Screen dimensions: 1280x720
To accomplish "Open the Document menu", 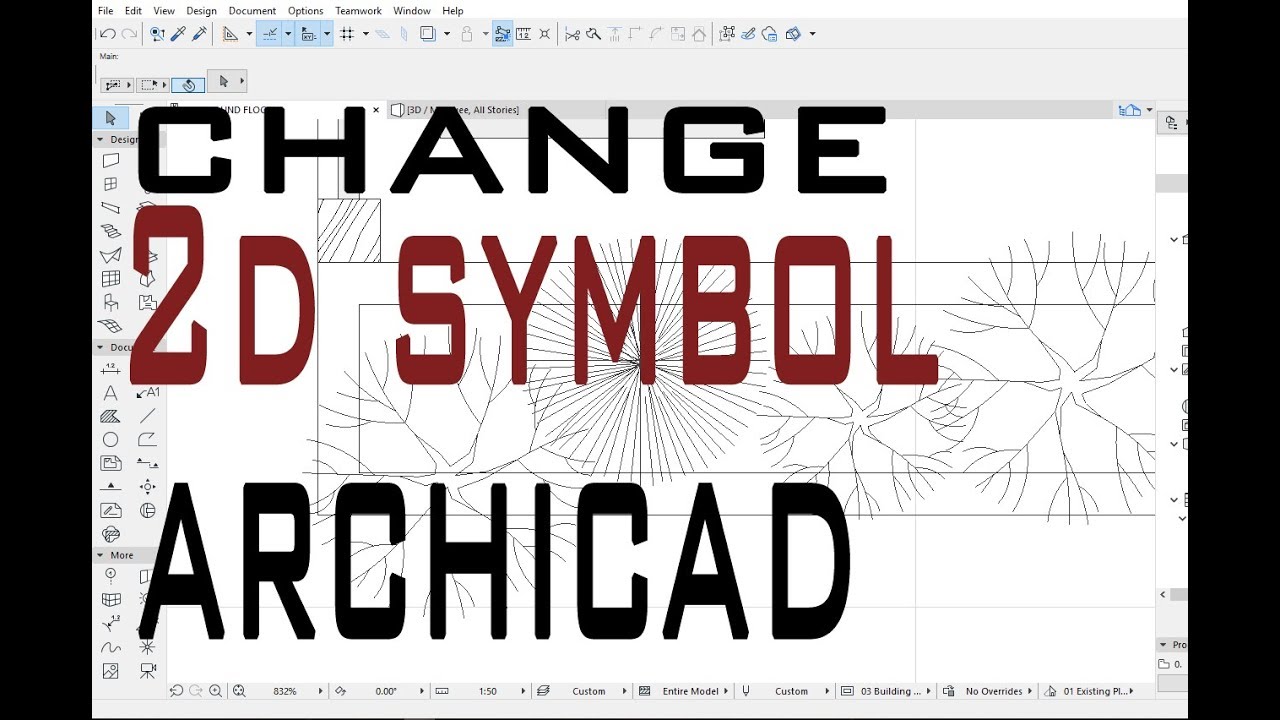I will tap(252, 11).
